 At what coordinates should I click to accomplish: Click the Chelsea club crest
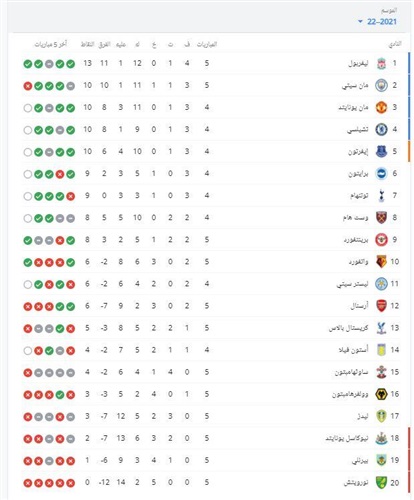[x=381, y=129]
